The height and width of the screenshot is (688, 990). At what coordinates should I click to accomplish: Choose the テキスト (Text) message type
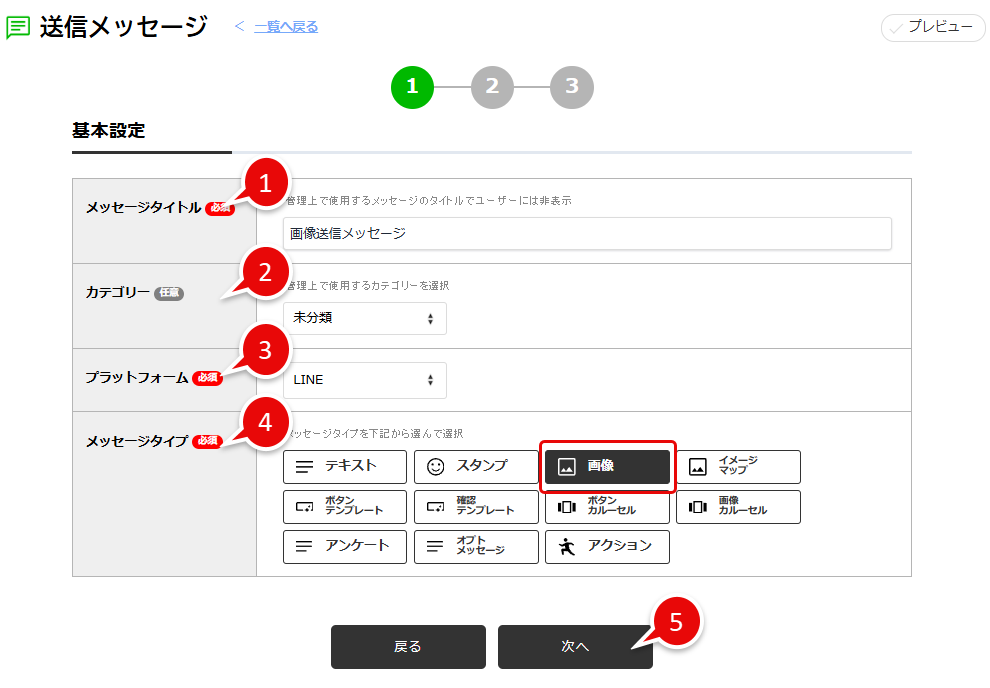tap(344, 467)
